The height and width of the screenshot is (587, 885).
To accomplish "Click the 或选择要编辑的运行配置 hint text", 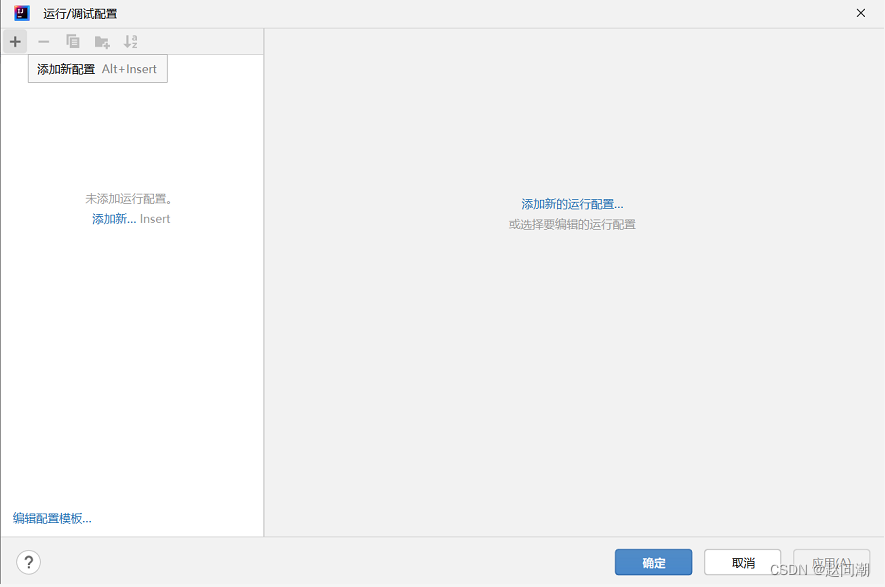I will (572, 225).
